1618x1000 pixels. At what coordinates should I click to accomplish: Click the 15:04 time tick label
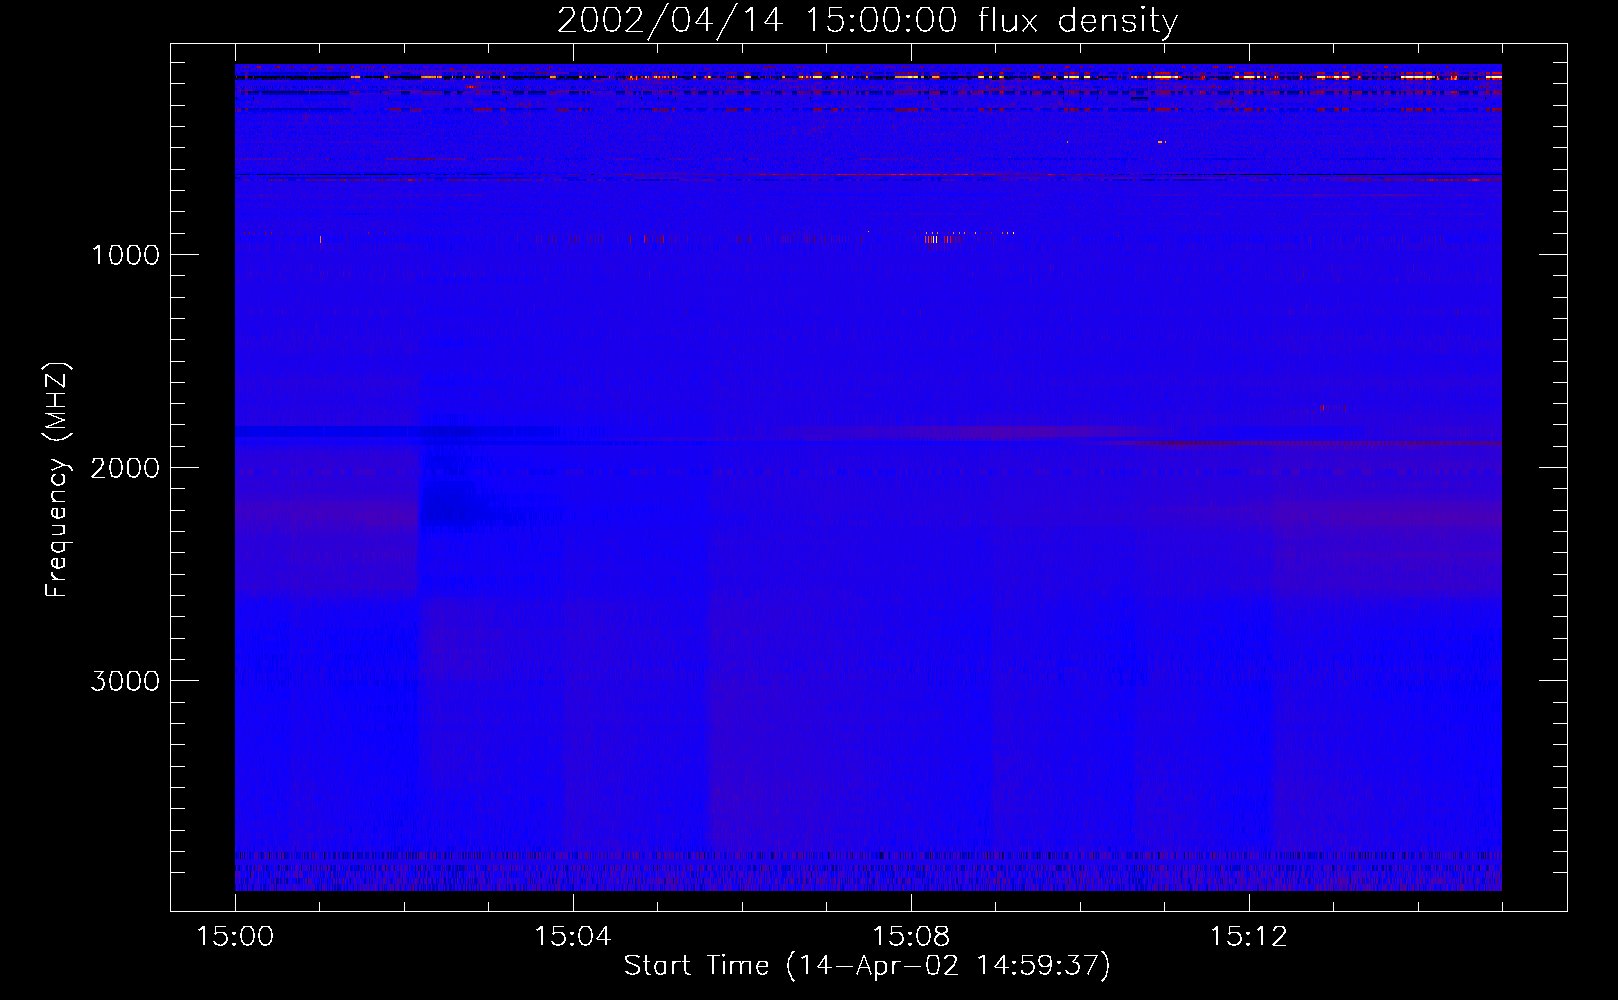click(572, 937)
